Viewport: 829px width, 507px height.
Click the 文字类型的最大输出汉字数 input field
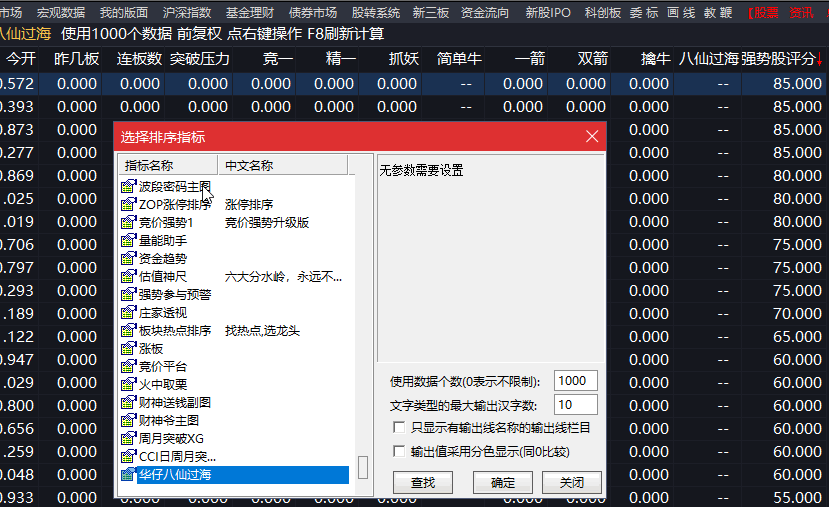point(576,405)
